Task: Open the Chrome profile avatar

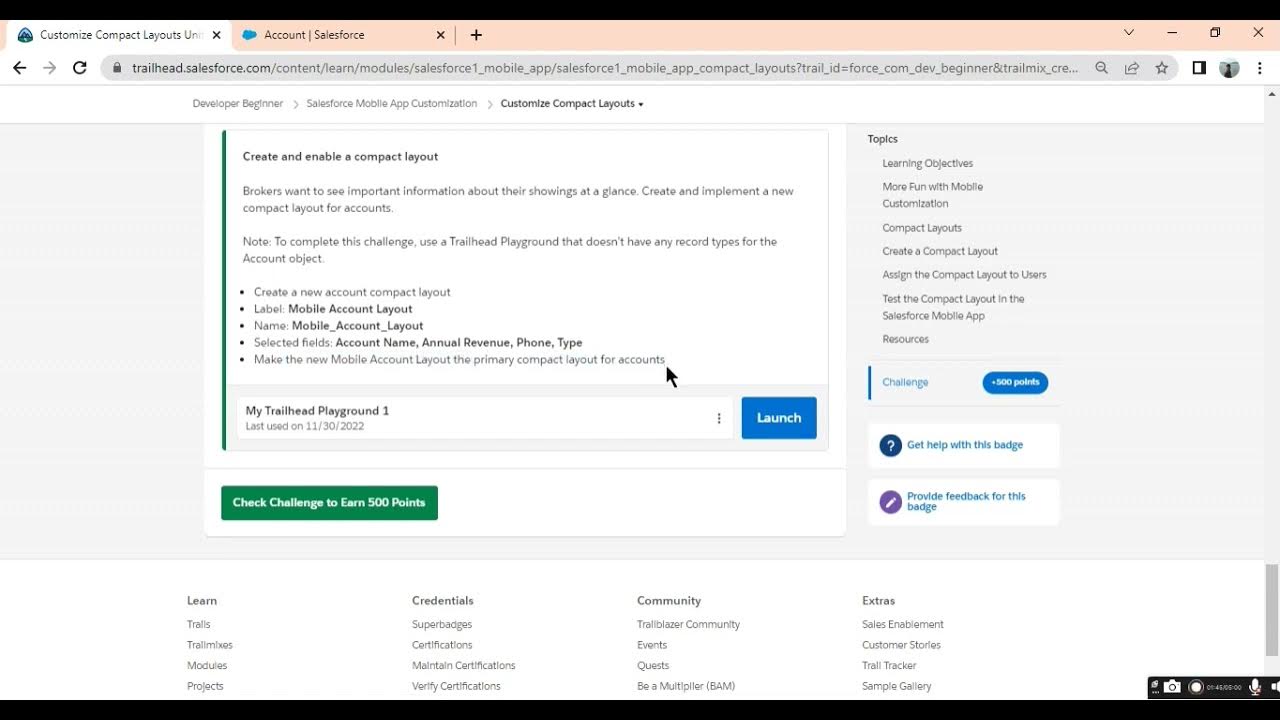Action: [x=1229, y=68]
